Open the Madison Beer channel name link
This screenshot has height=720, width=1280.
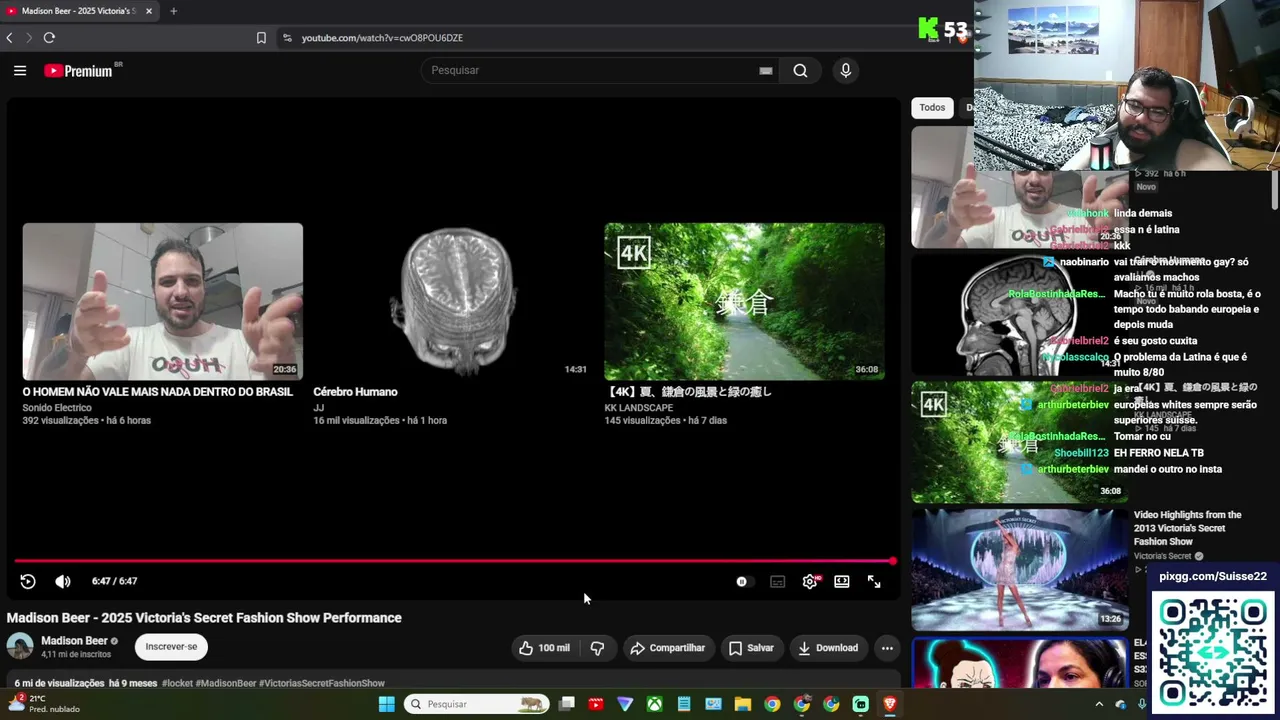(x=74, y=641)
